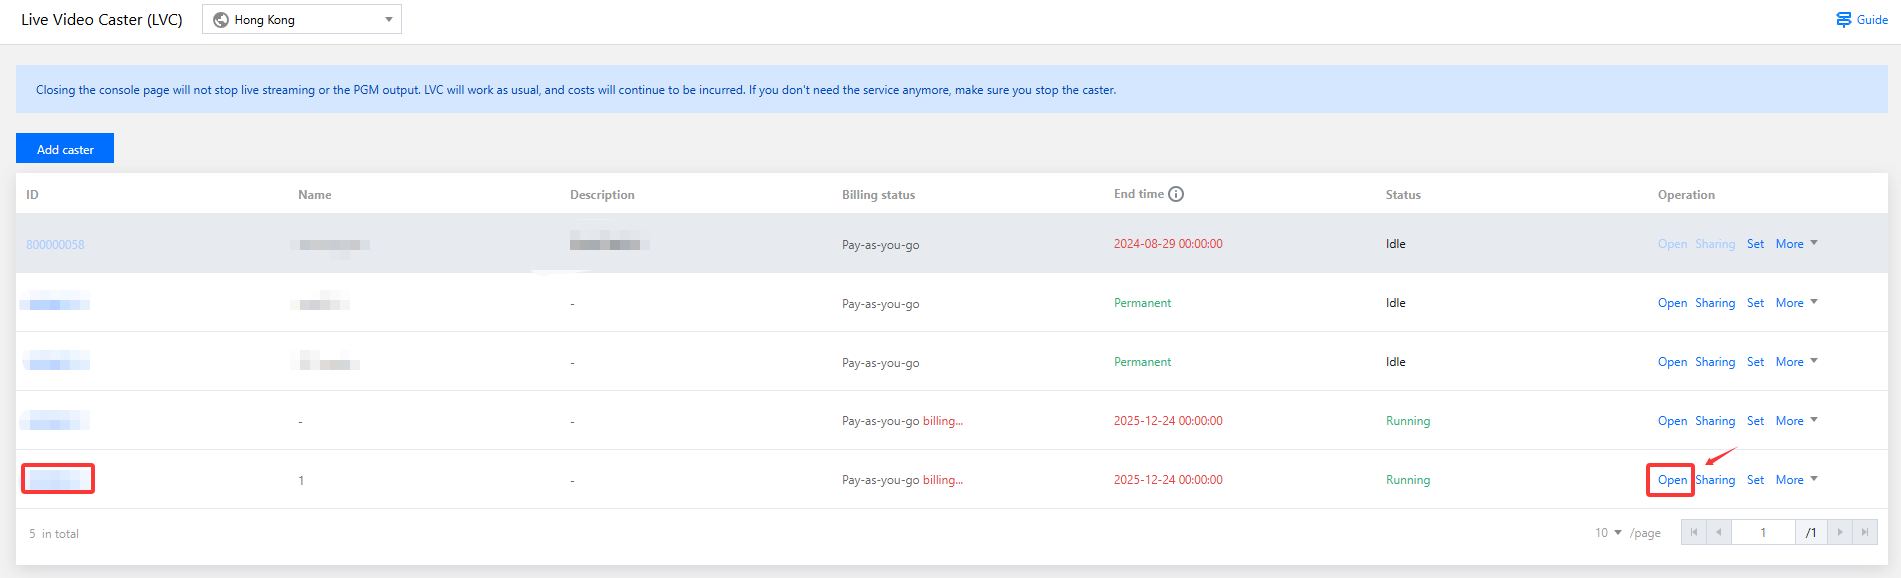Click Set in the third caster row
The width and height of the screenshot is (1901, 578).
1755,362
